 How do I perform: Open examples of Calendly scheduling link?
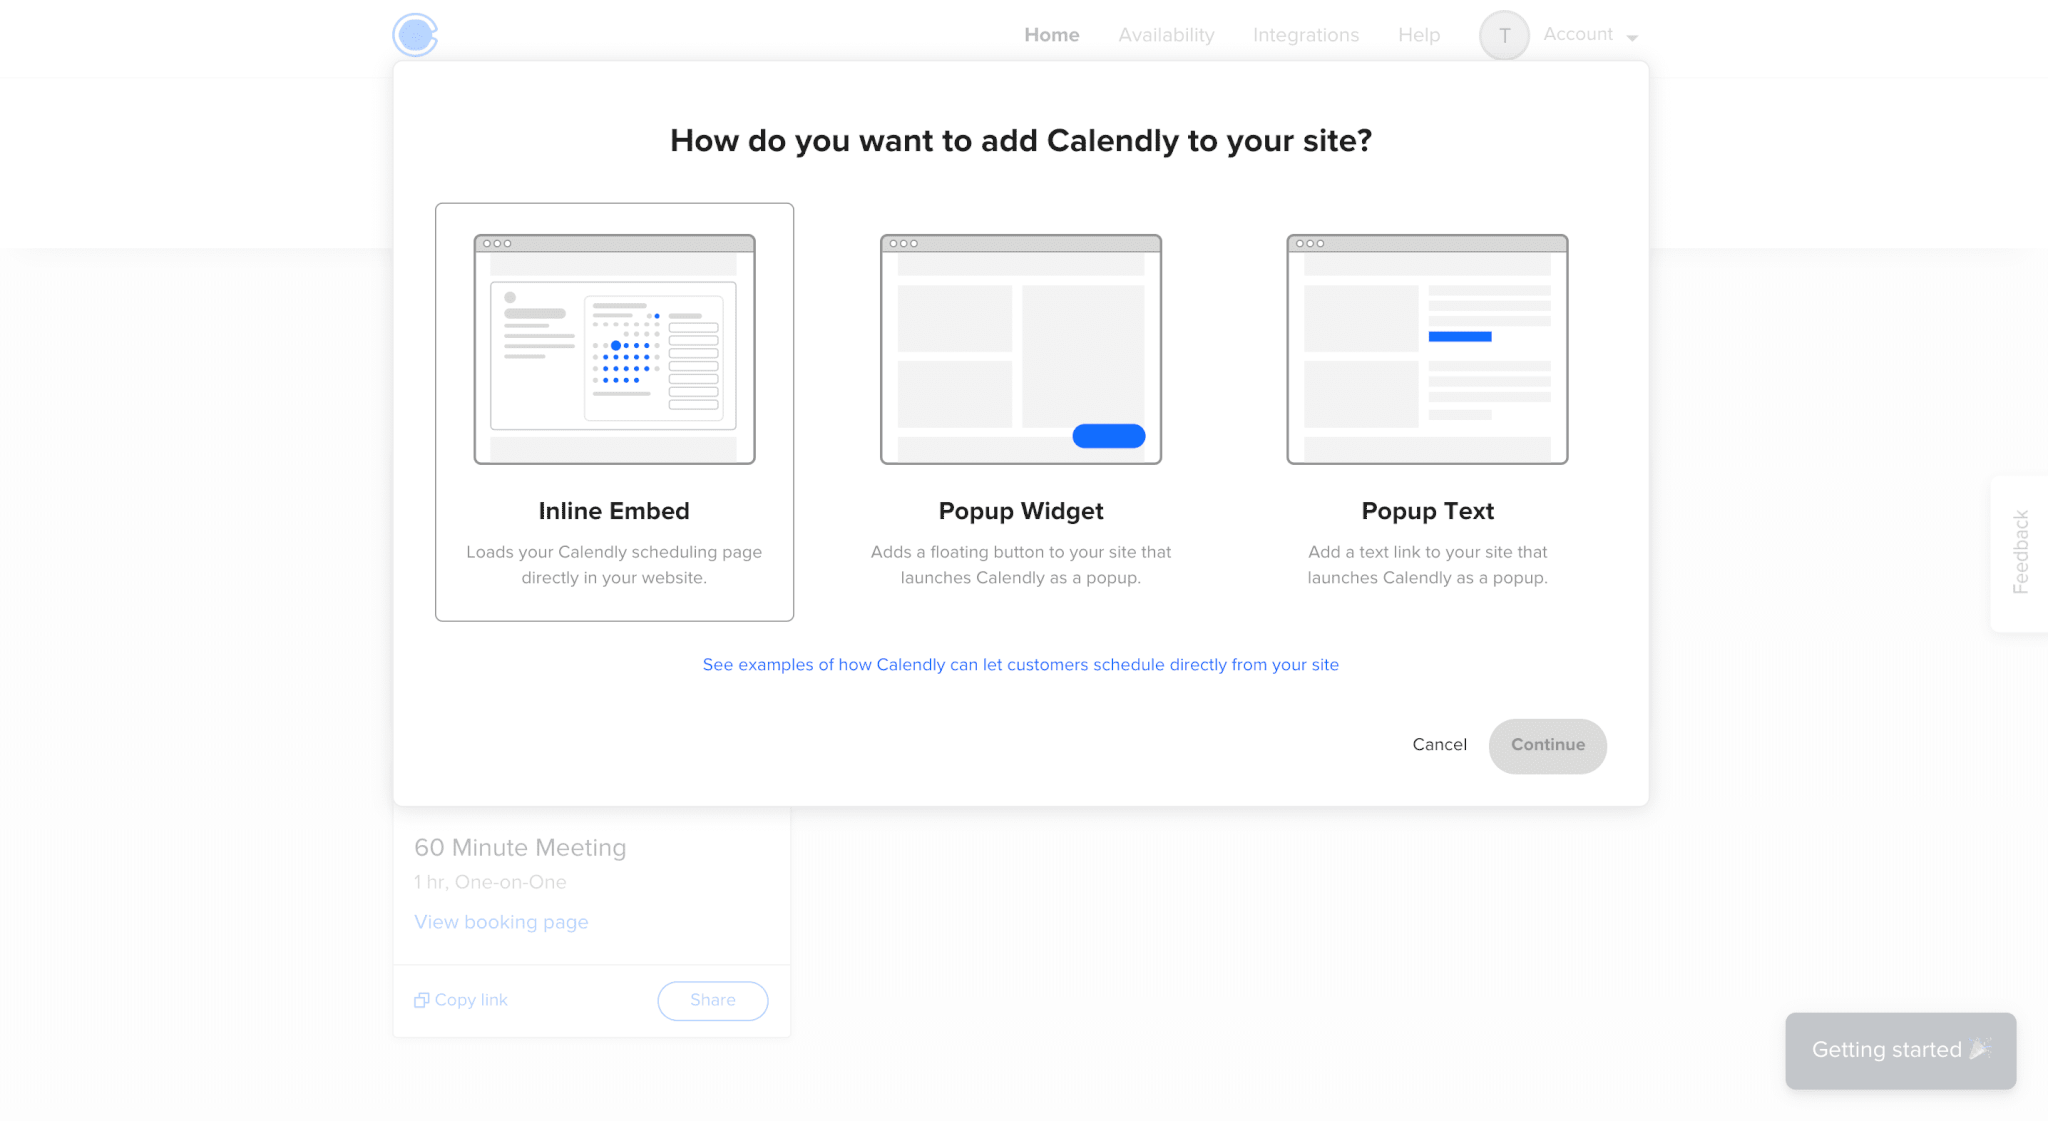(x=1020, y=664)
